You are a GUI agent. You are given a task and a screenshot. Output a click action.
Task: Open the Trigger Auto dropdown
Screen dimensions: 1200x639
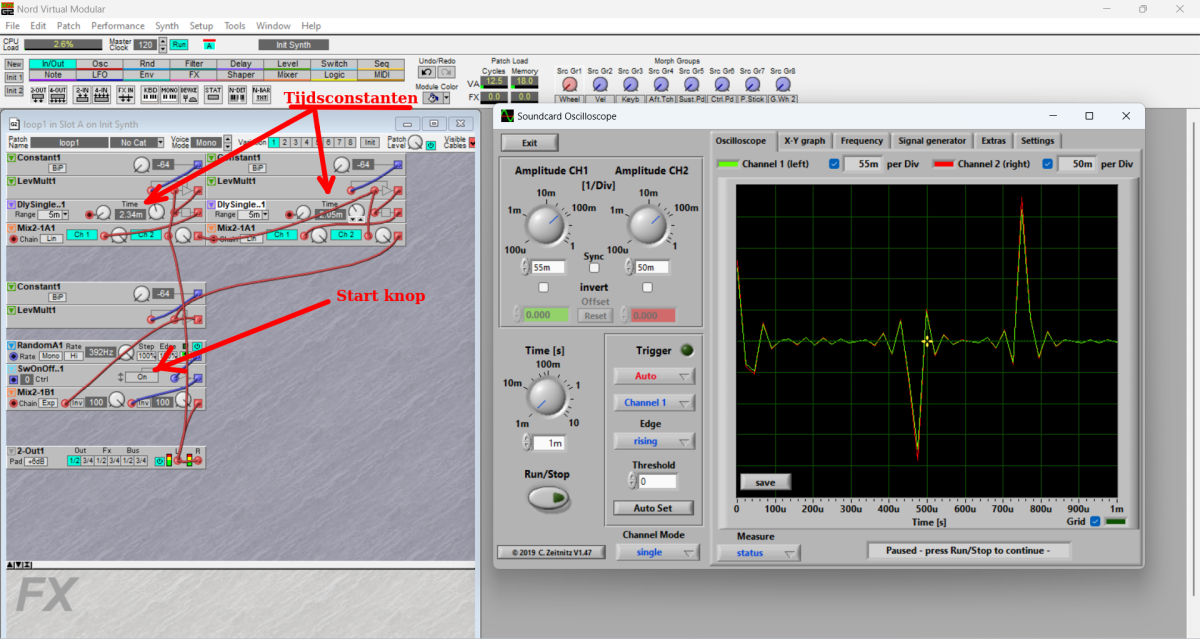[x=654, y=376]
